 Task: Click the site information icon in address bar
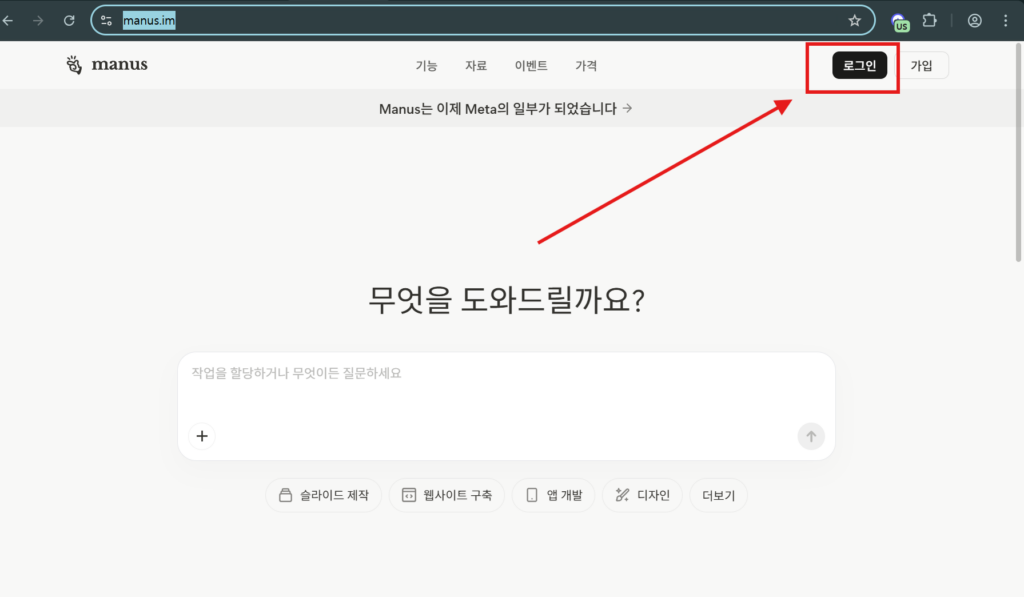(x=107, y=20)
